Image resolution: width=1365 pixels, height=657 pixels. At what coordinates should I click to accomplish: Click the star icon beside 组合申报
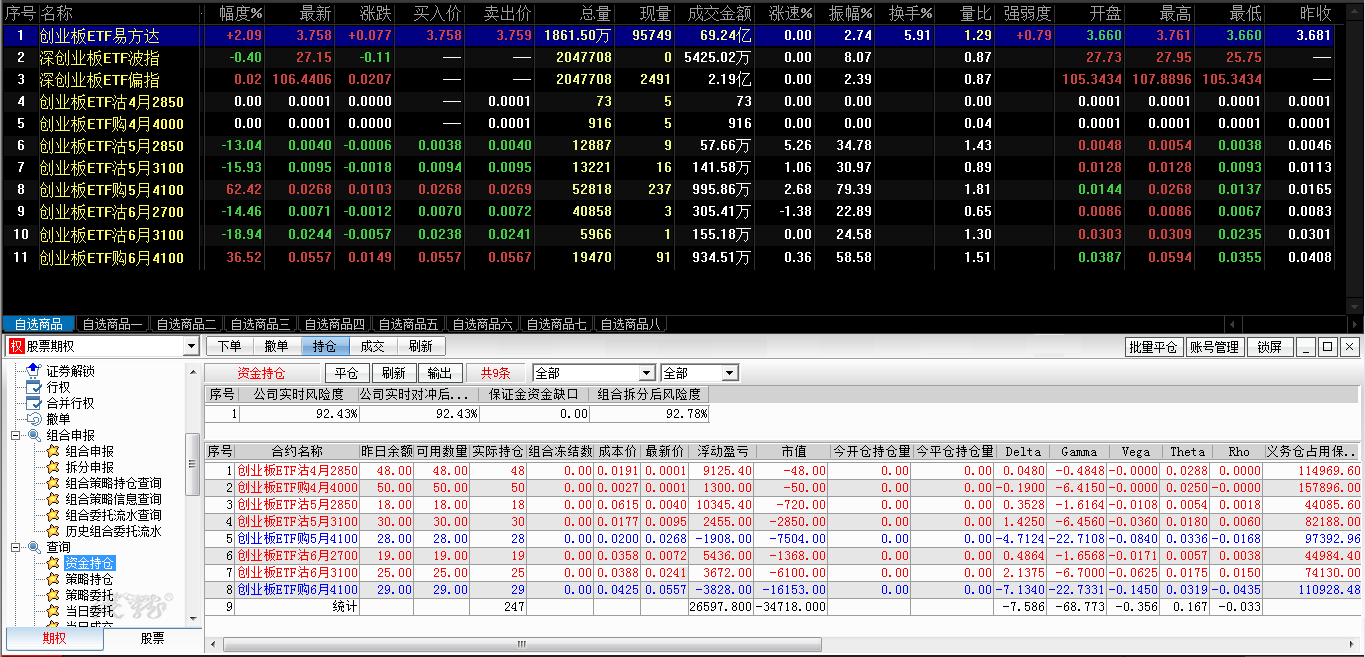point(53,451)
